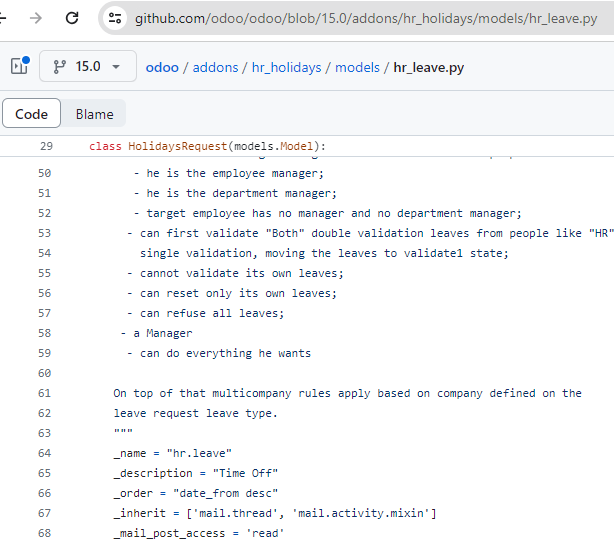The height and width of the screenshot is (539, 614).
Task: Select line number 58
Action: coord(45,333)
